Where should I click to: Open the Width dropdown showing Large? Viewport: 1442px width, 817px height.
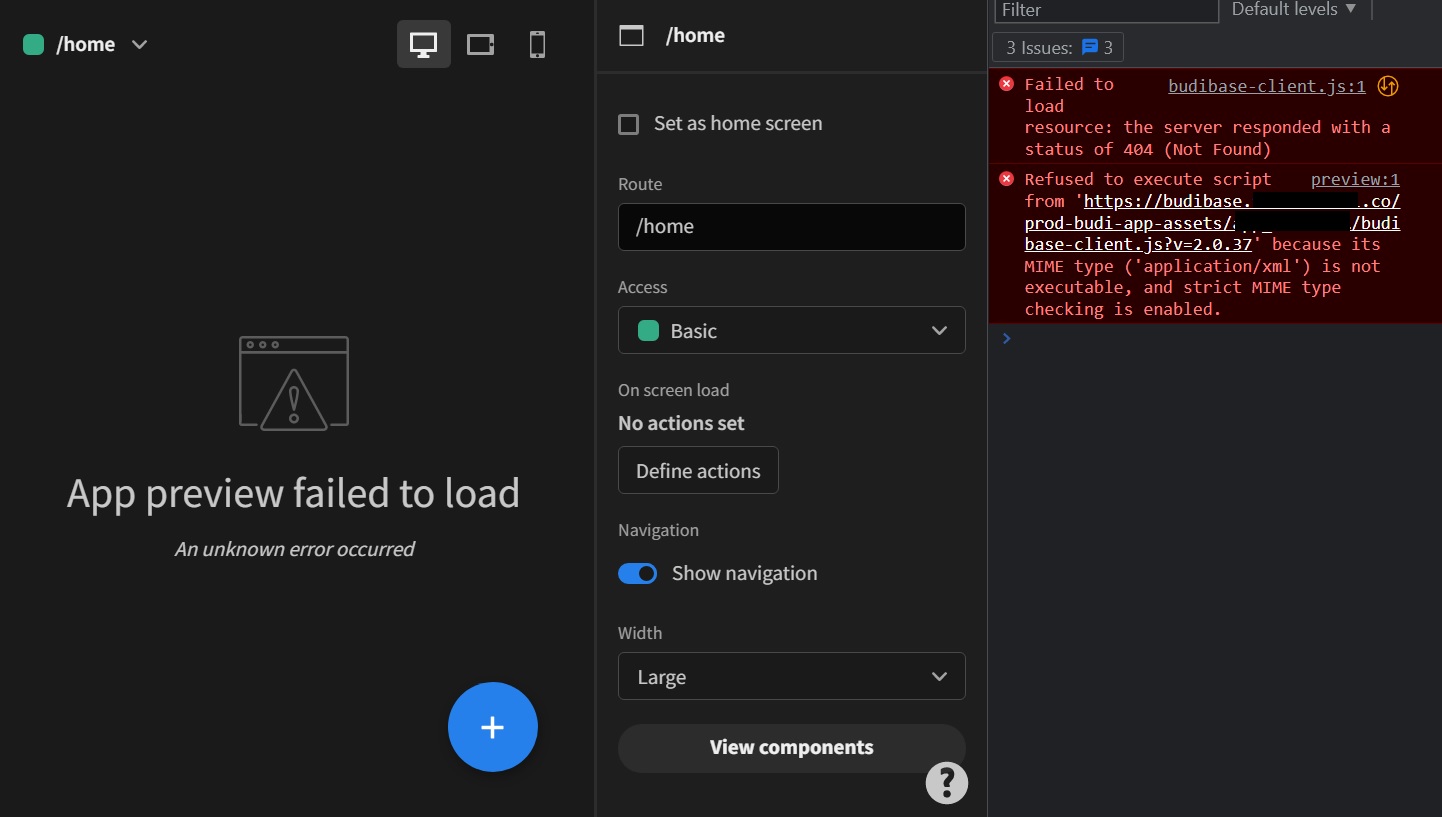(791, 677)
